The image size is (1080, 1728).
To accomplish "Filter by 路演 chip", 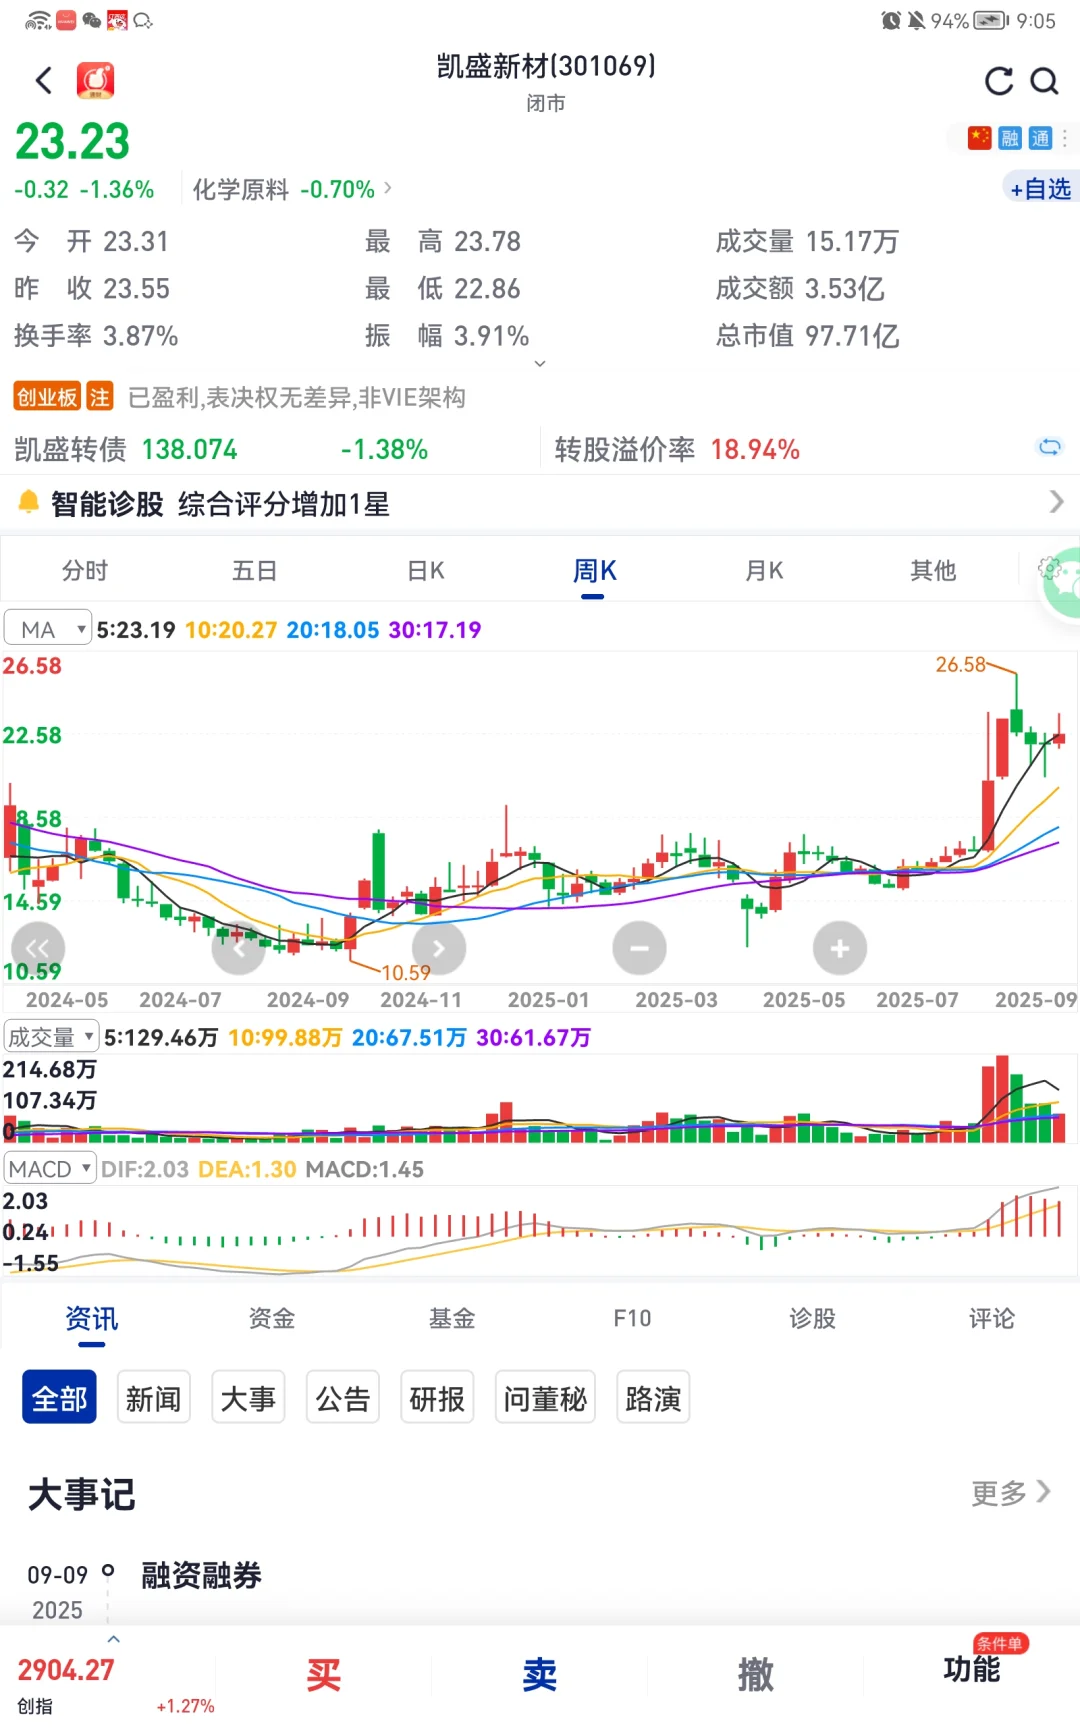I will pos(653,1397).
